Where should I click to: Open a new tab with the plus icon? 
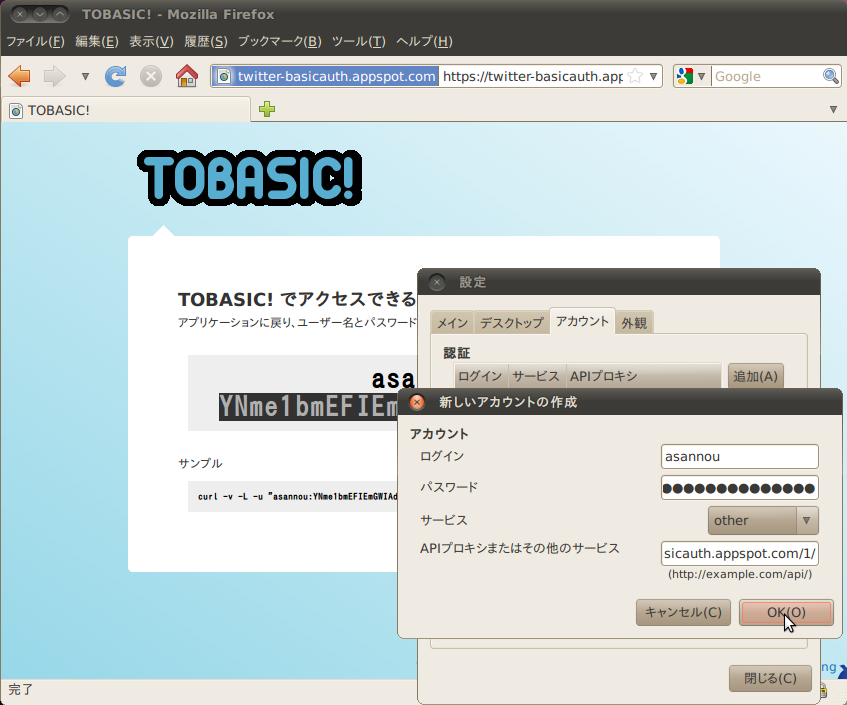click(x=267, y=109)
